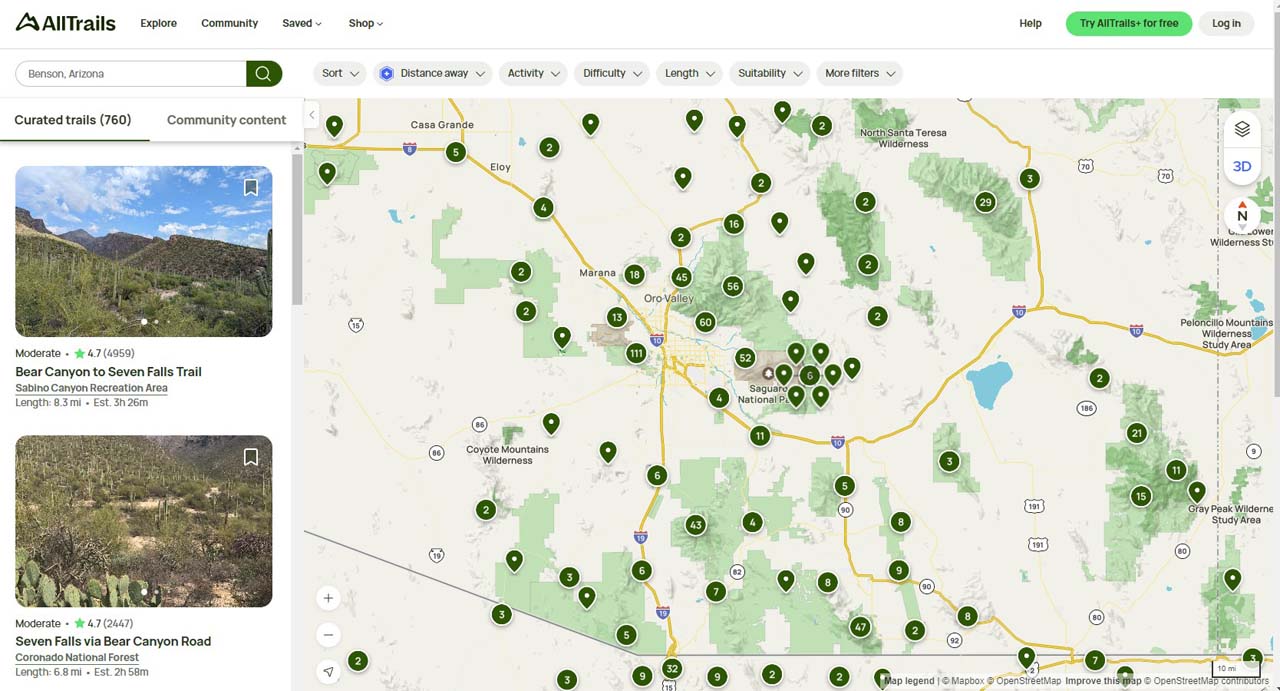Zoom in on the map
This screenshot has height=691, width=1280.
(328, 599)
